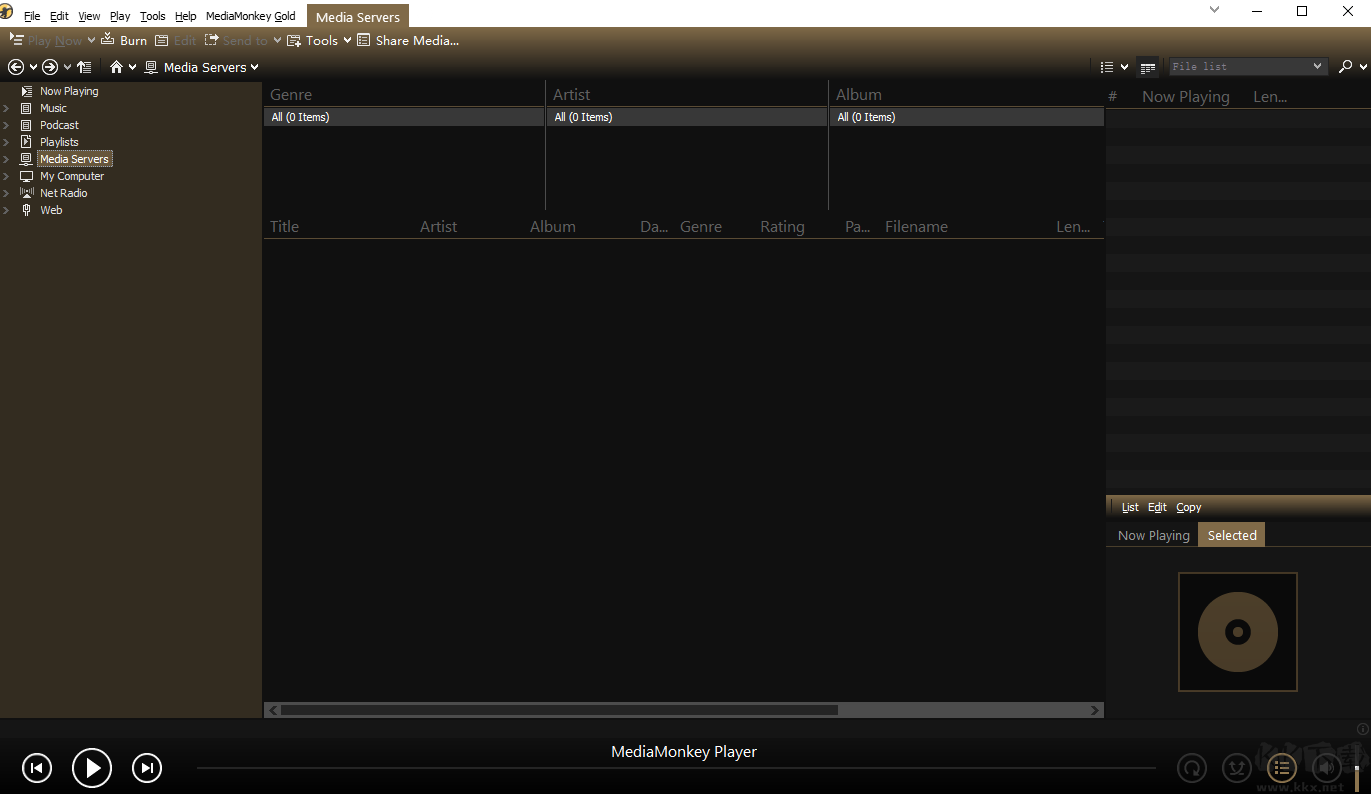Sort tracks by the Rating column header
This screenshot has width=1371, height=794.
pos(782,226)
